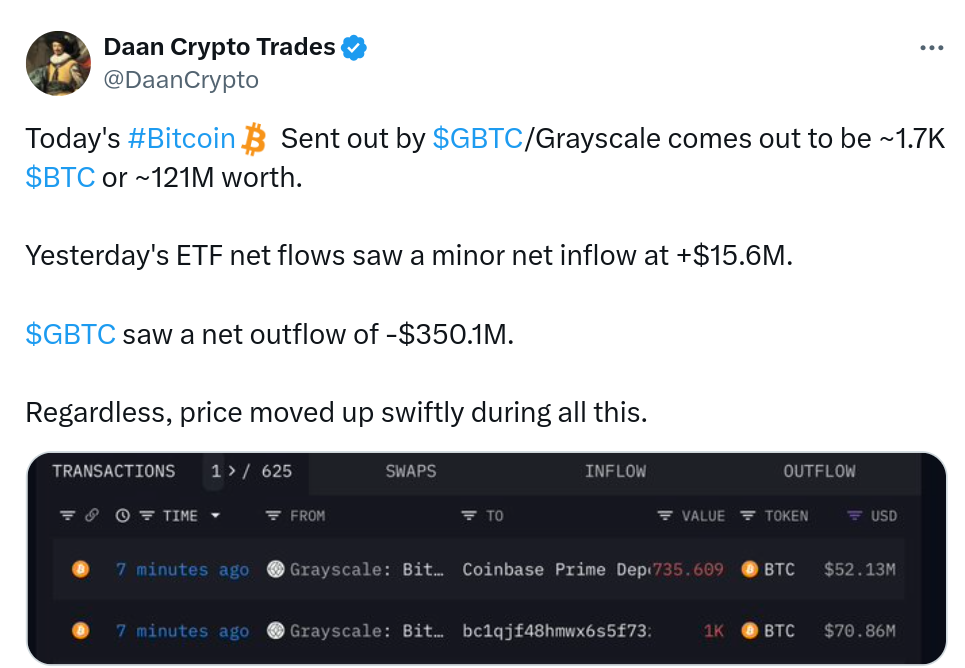The image size is (965, 668).
Task: Click the purple USD filter icon
Action: point(854,515)
